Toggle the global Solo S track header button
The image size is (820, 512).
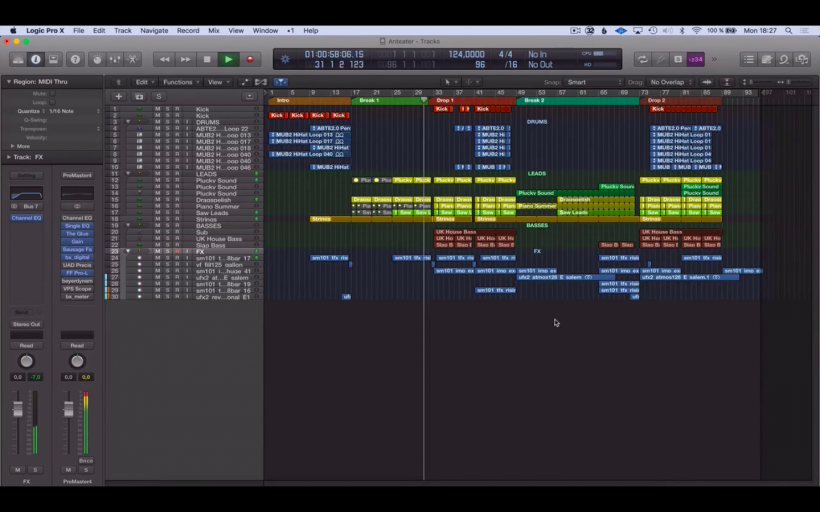point(158,96)
